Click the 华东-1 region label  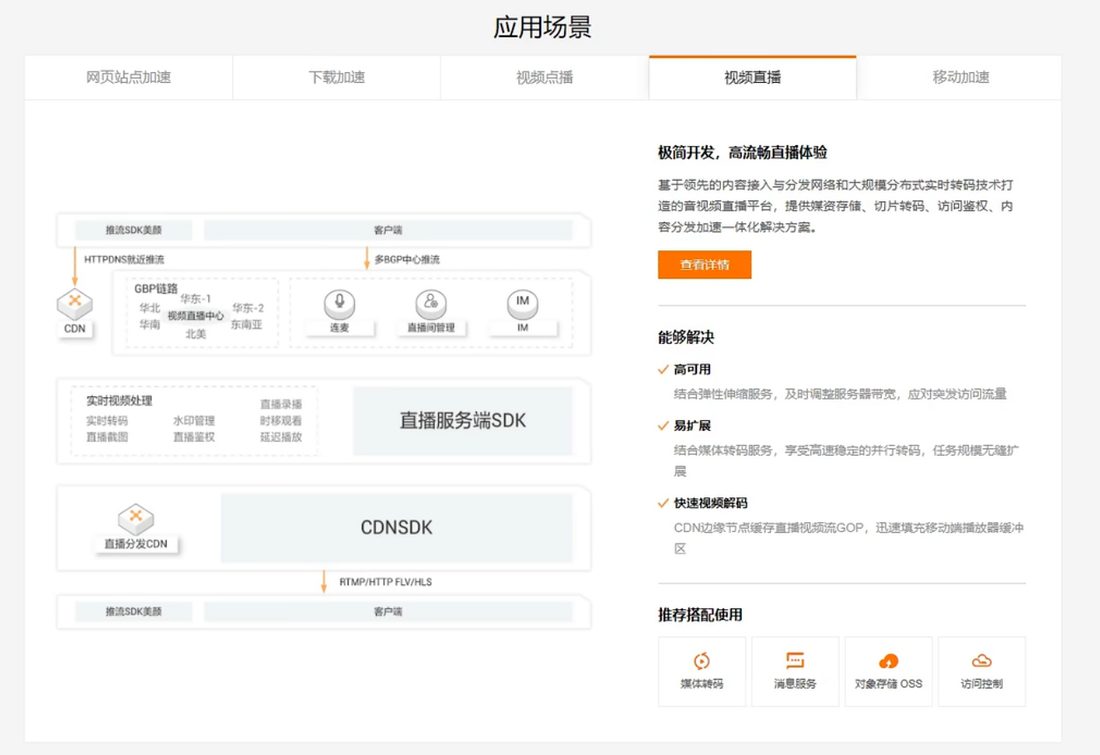pyautogui.click(x=196, y=299)
